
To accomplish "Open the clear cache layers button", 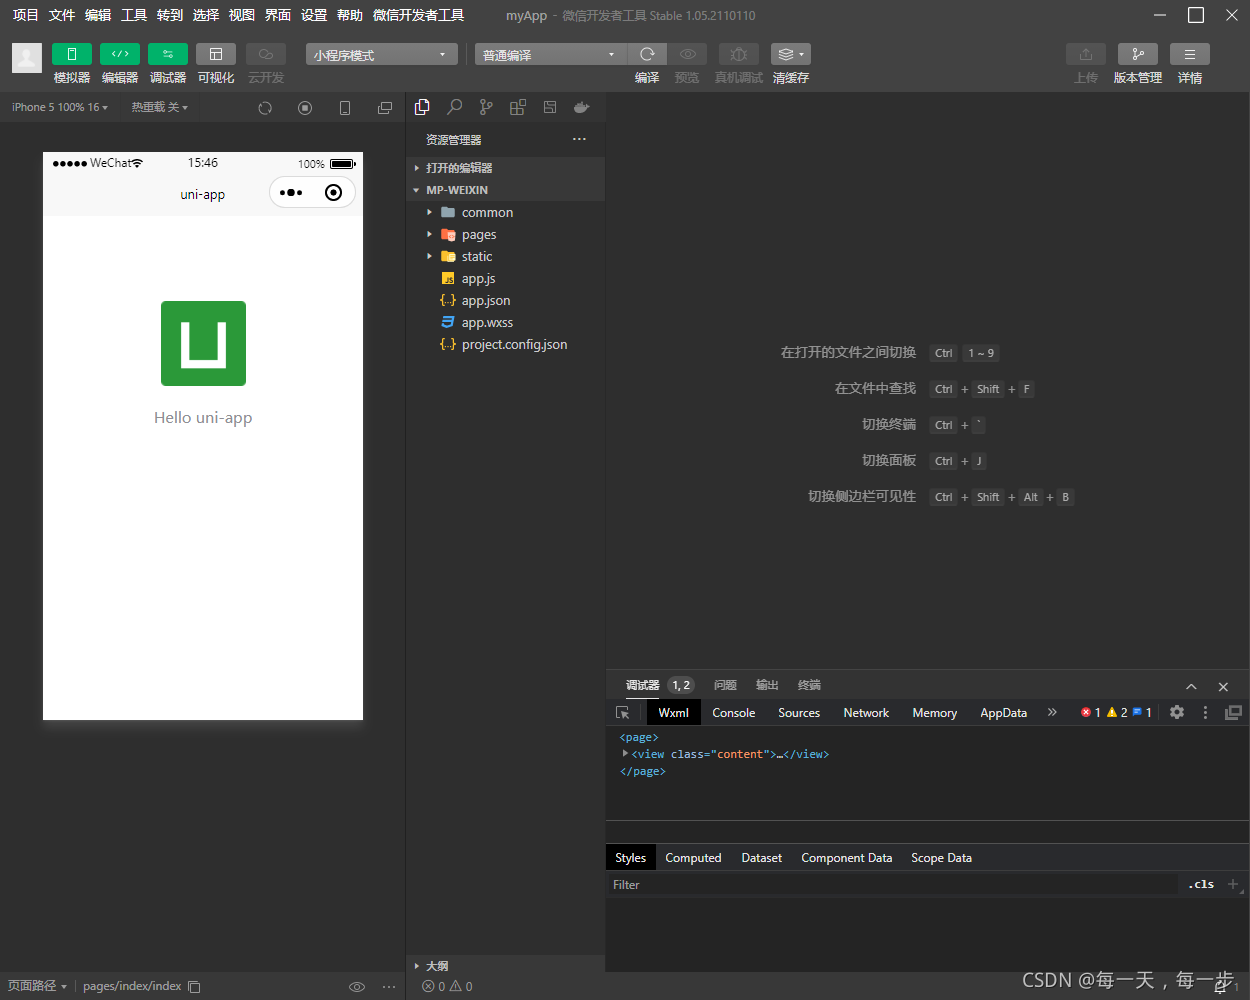I will click(791, 54).
